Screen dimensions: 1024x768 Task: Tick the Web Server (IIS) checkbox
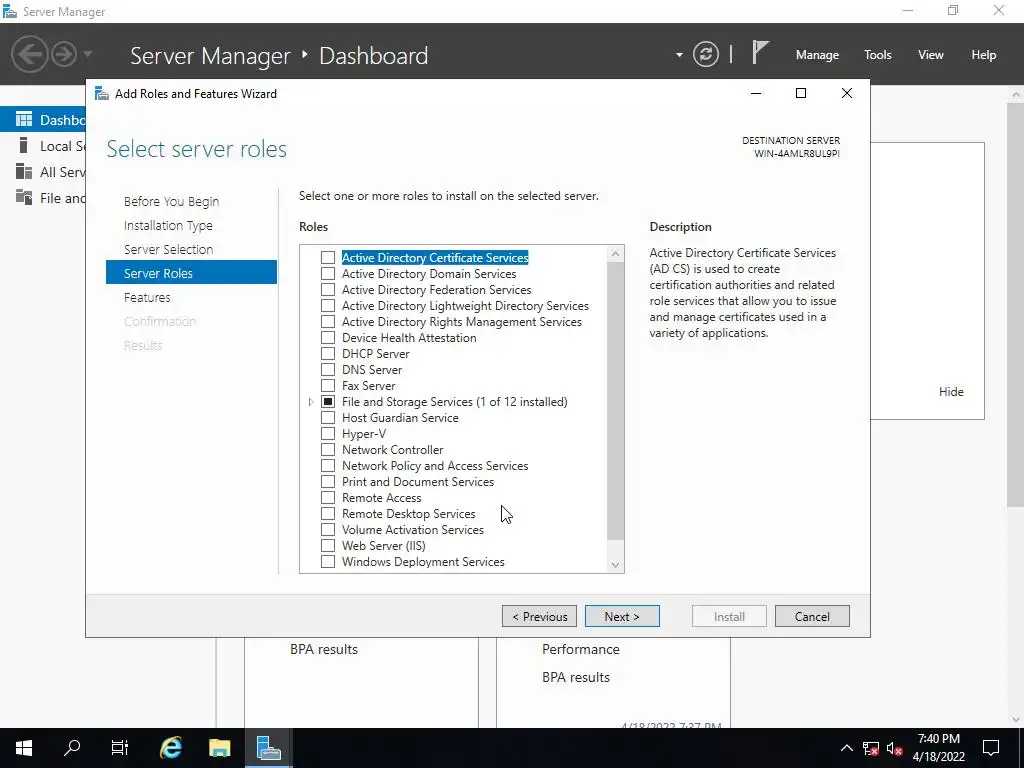tap(328, 545)
